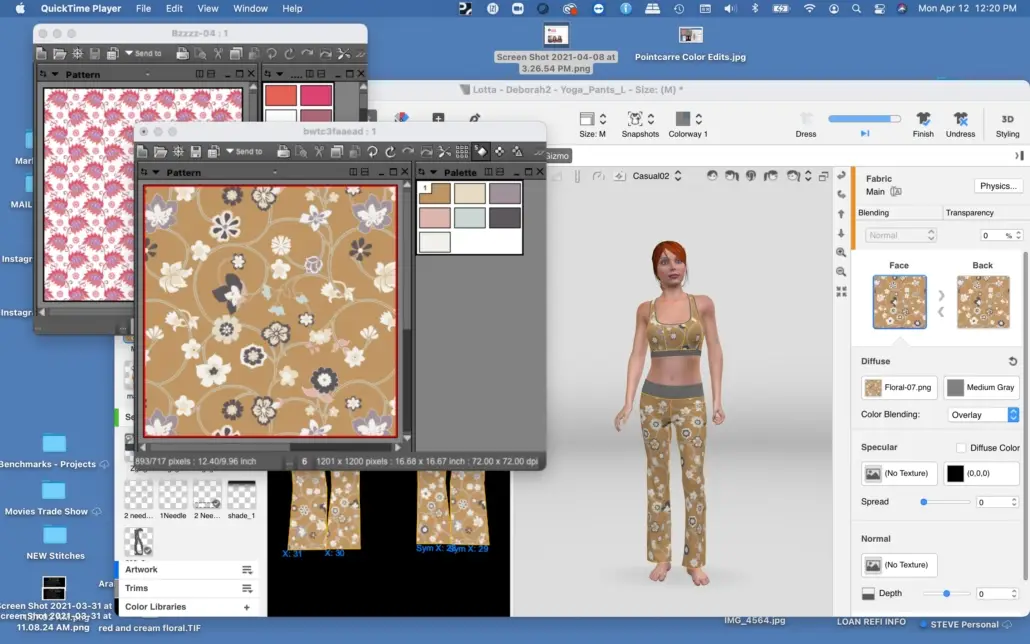This screenshot has width=1030, height=644.
Task: Expand the Send to dropdown menu
Action: point(241,152)
